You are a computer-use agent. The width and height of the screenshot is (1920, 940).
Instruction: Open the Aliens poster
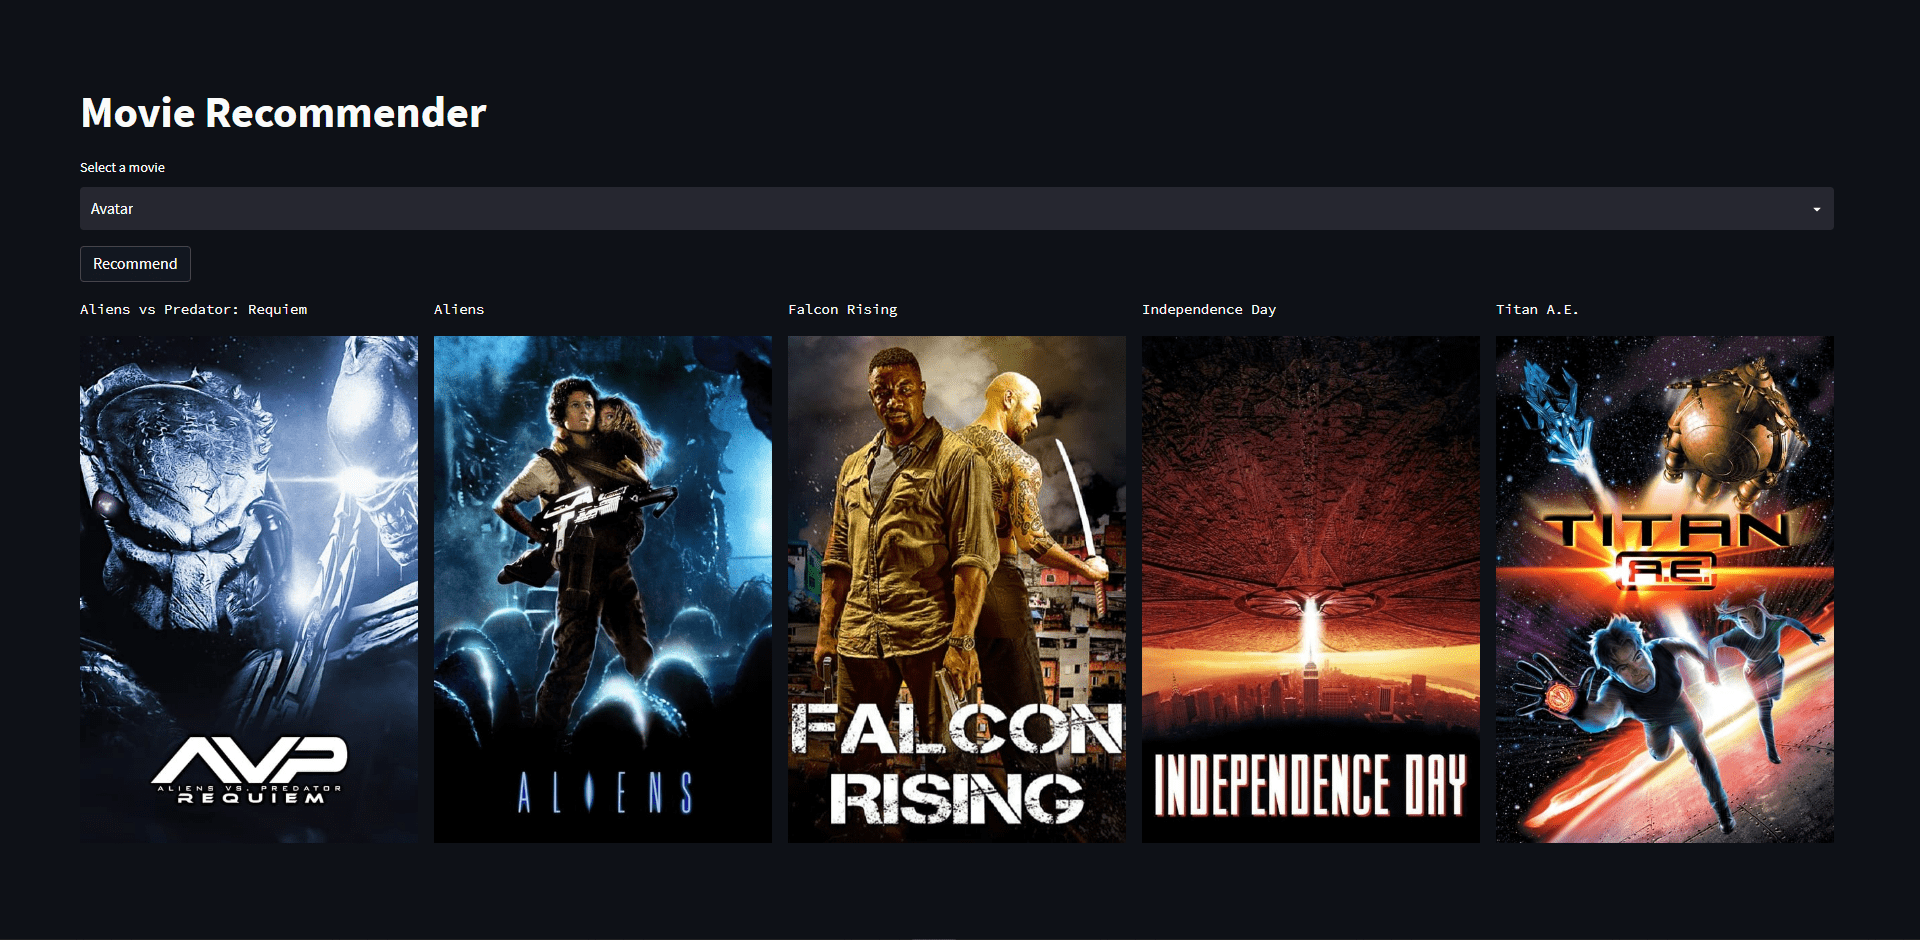point(602,588)
